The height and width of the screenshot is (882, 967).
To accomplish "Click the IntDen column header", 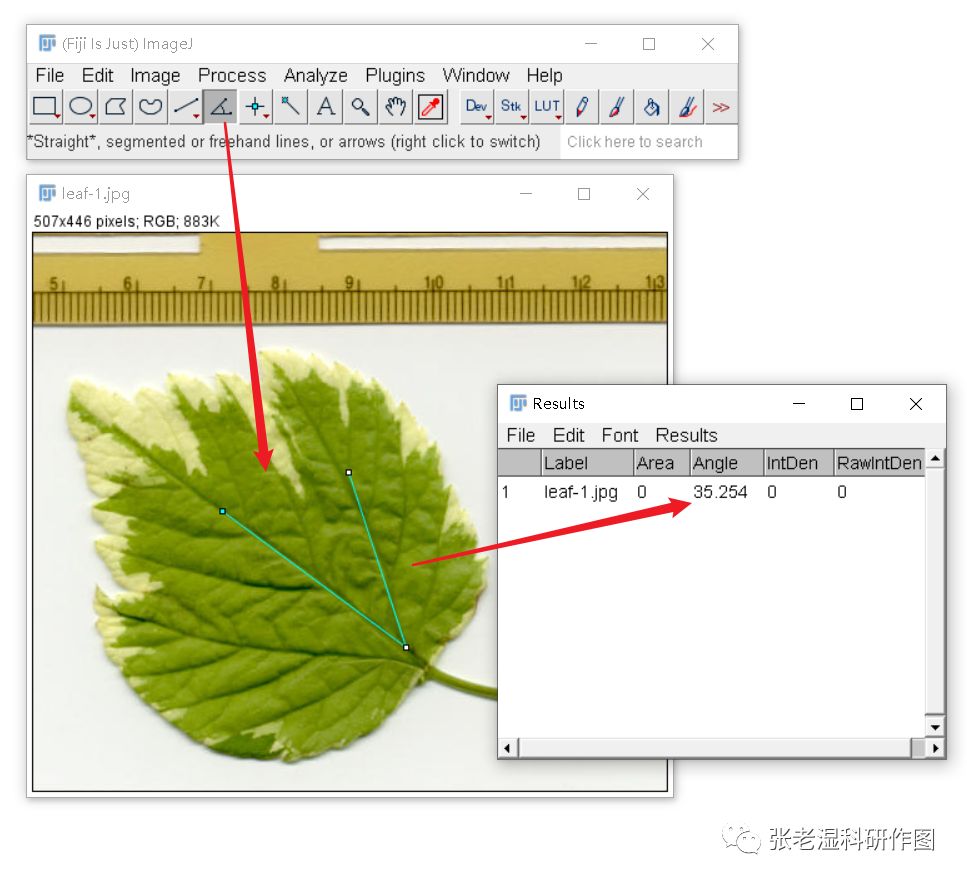I will click(x=798, y=463).
